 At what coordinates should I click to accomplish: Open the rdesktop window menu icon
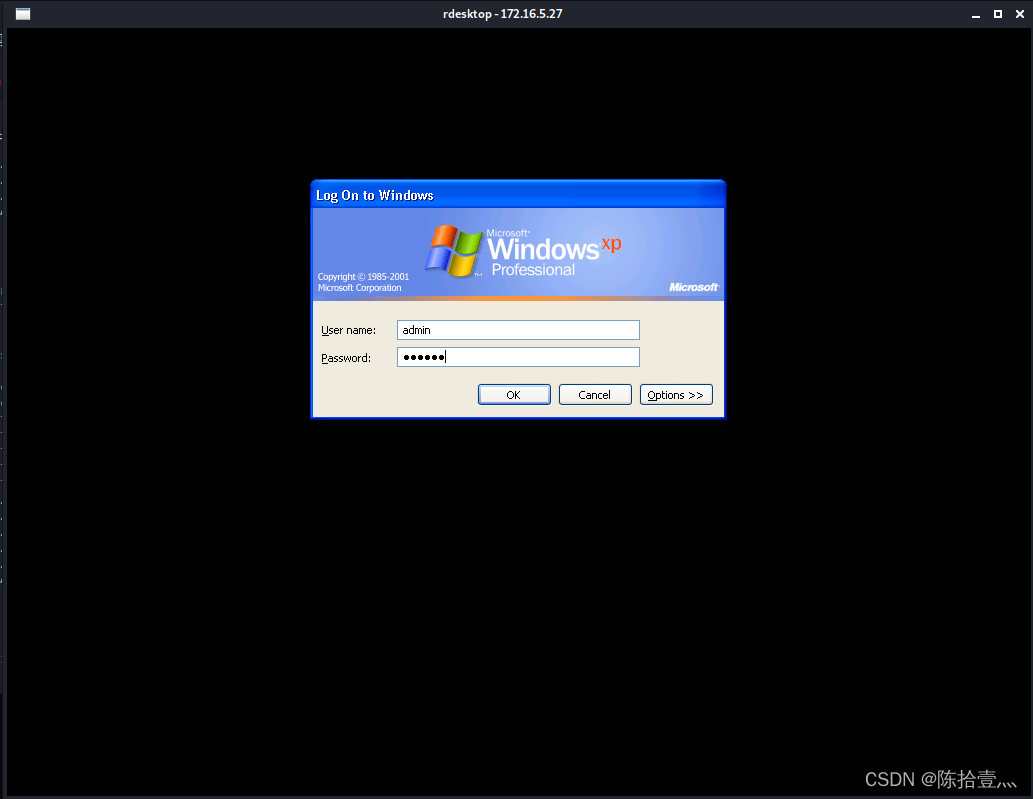pyautogui.click(x=23, y=14)
